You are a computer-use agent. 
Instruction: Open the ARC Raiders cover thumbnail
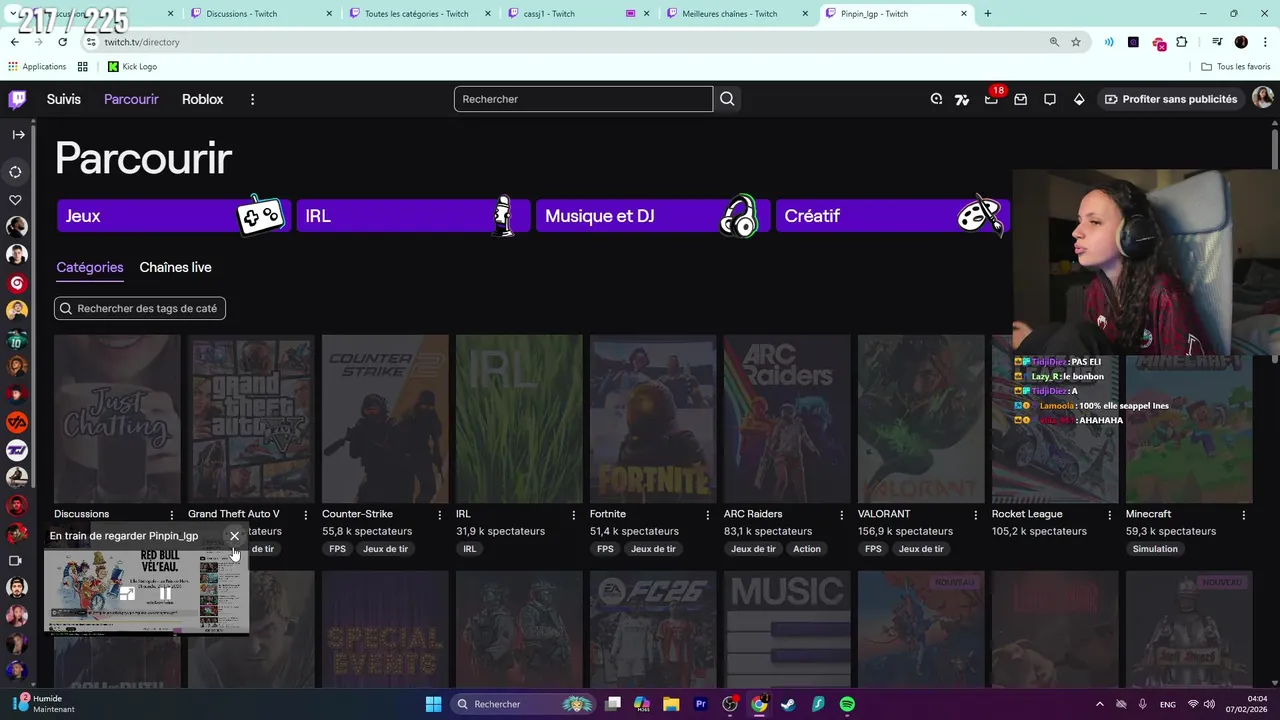pos(787,419)
